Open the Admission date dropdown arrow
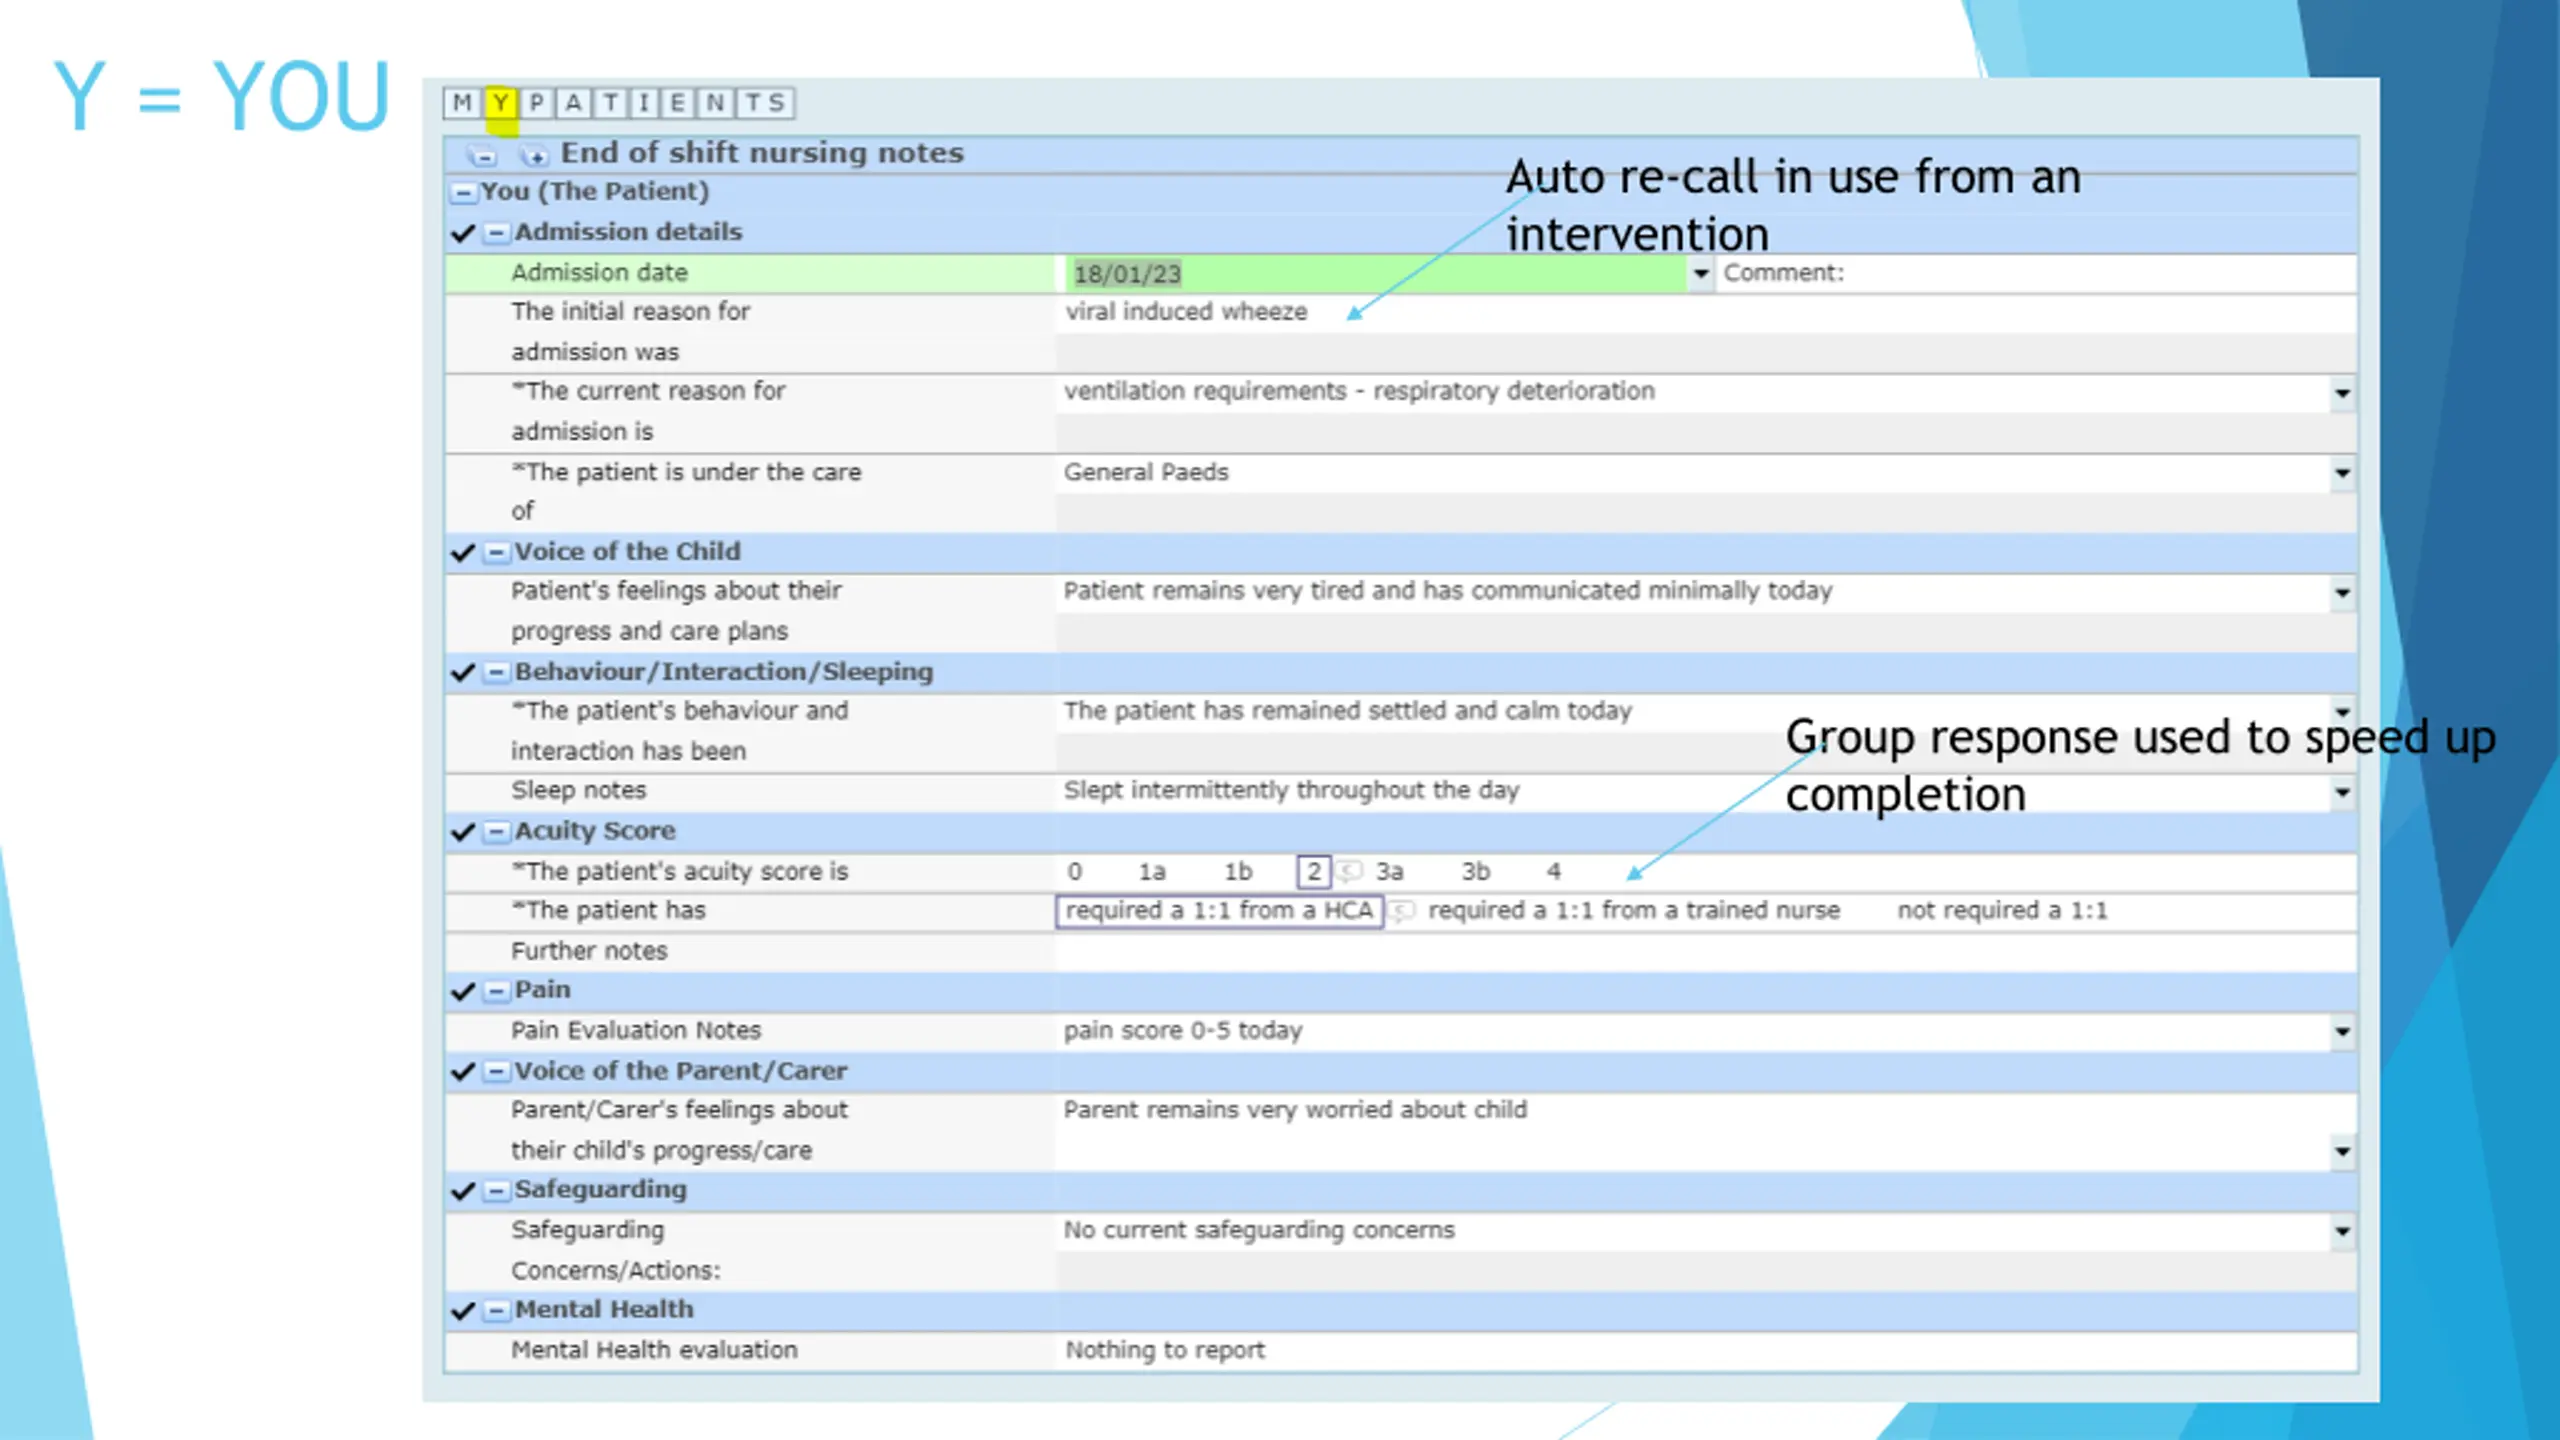The image size is (2560, 1440). pyautogui.click(x=1700, y=273)
